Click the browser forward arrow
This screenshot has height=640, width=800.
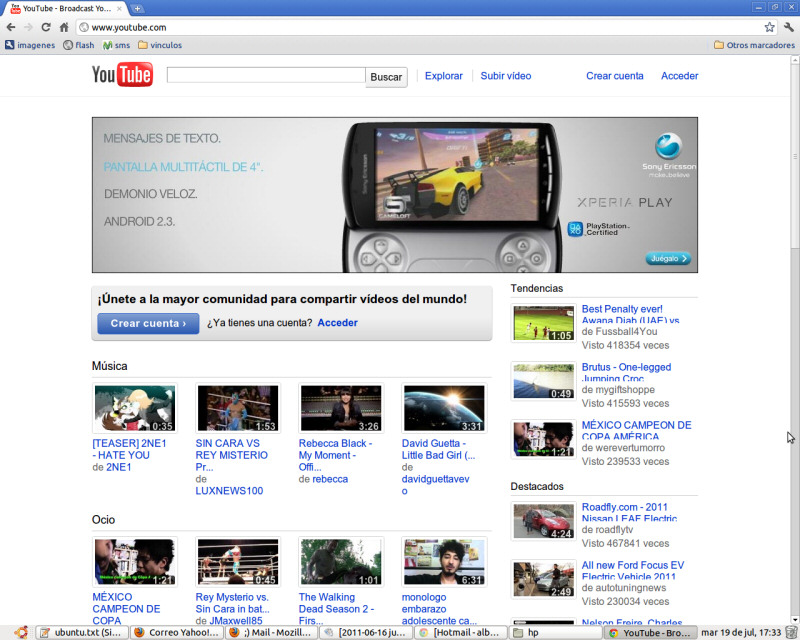(28, 27)
